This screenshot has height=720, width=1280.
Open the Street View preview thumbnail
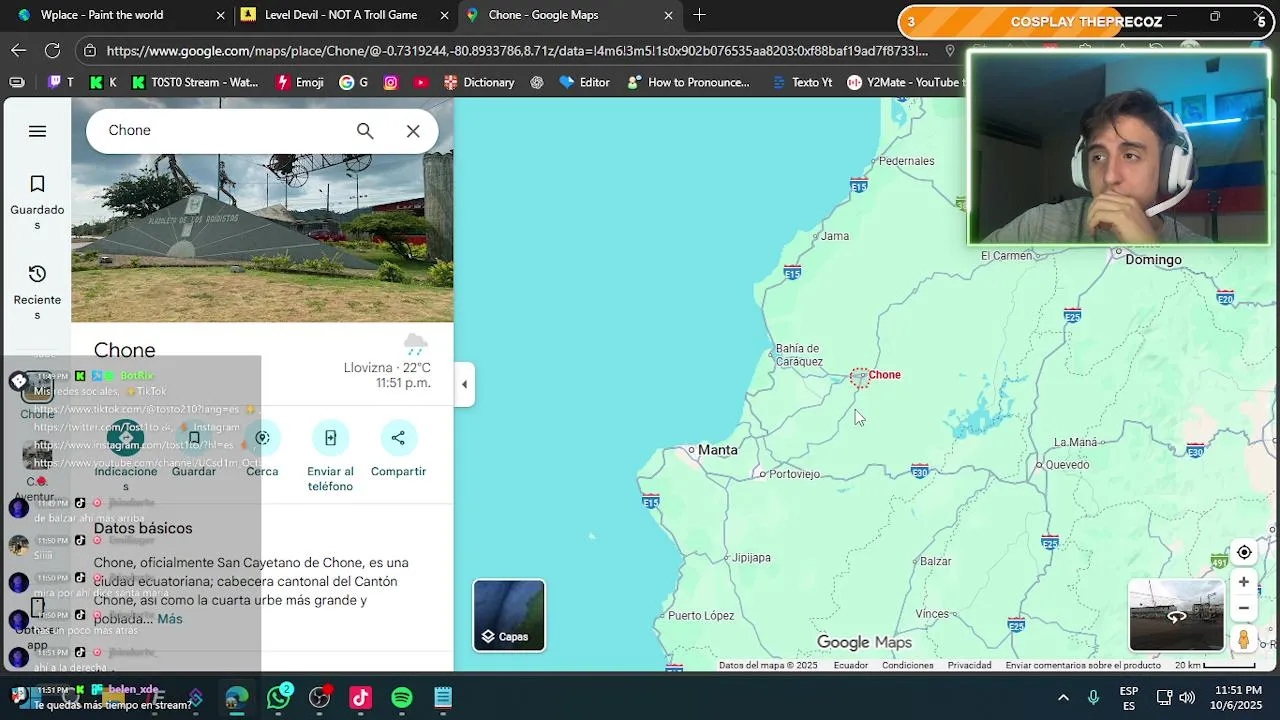[1176, 615]
